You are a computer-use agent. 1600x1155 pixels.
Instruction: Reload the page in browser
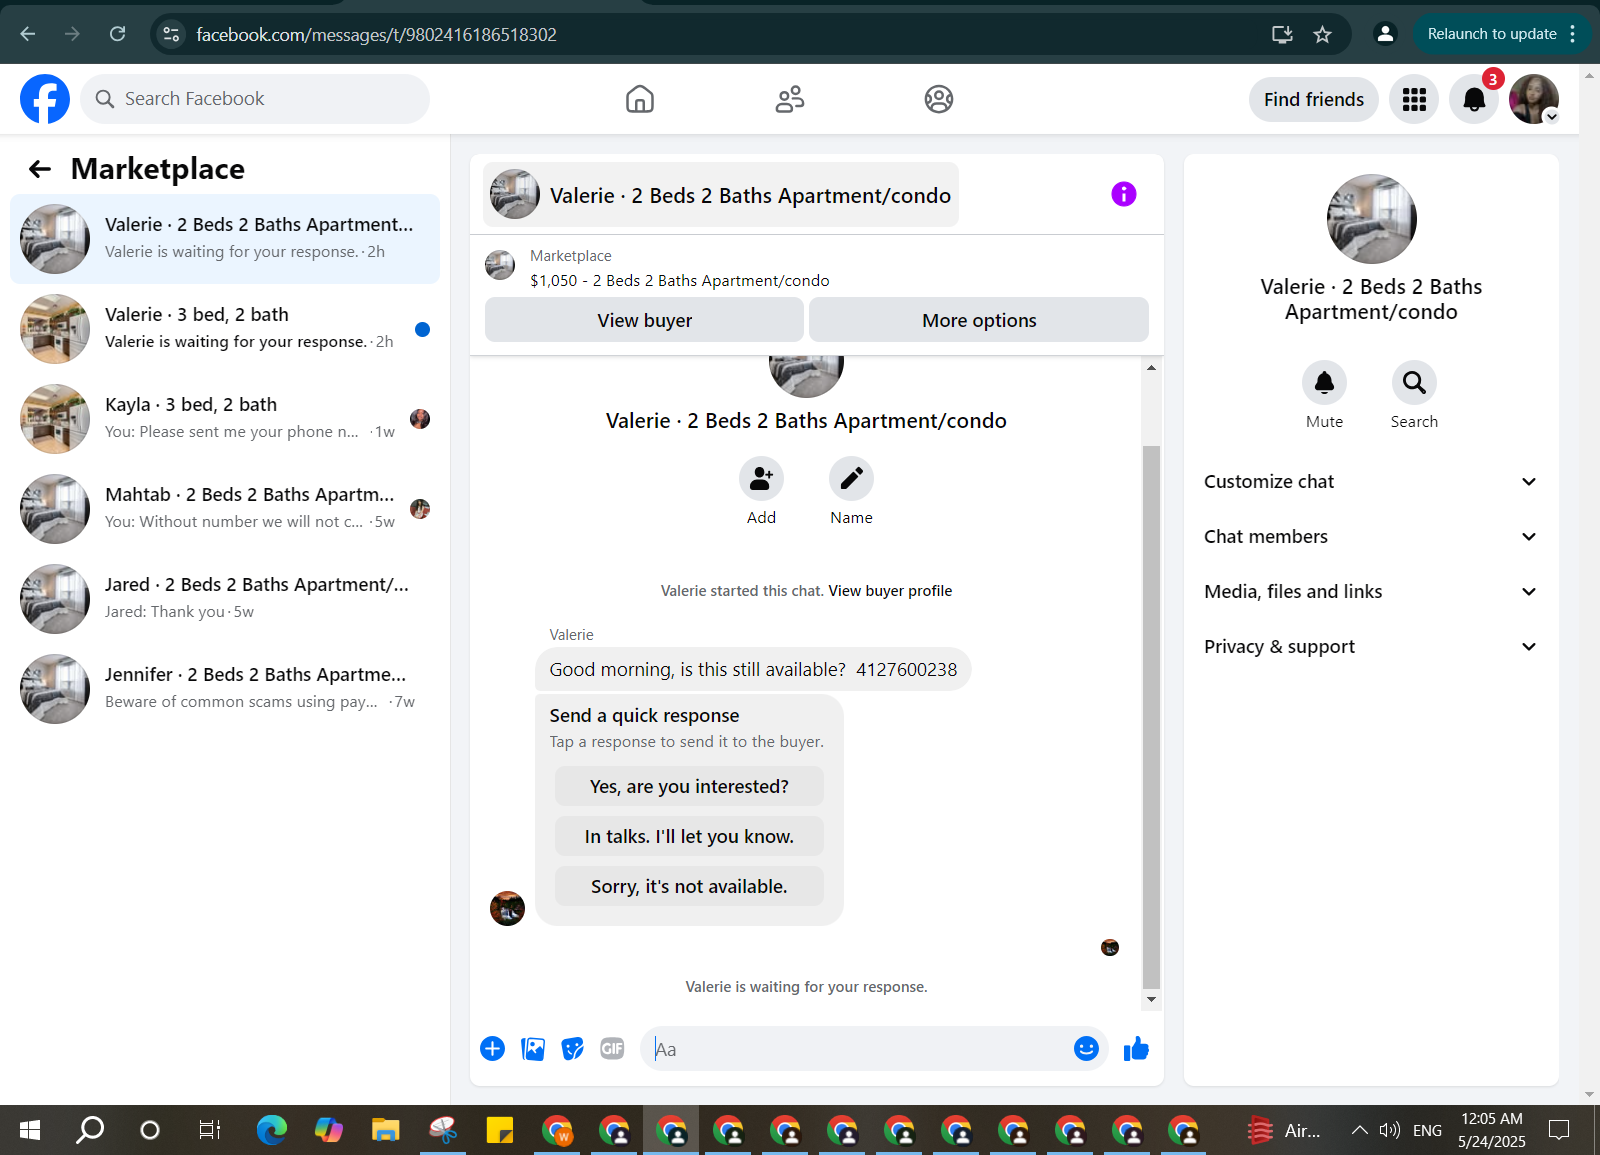(117, 34)
